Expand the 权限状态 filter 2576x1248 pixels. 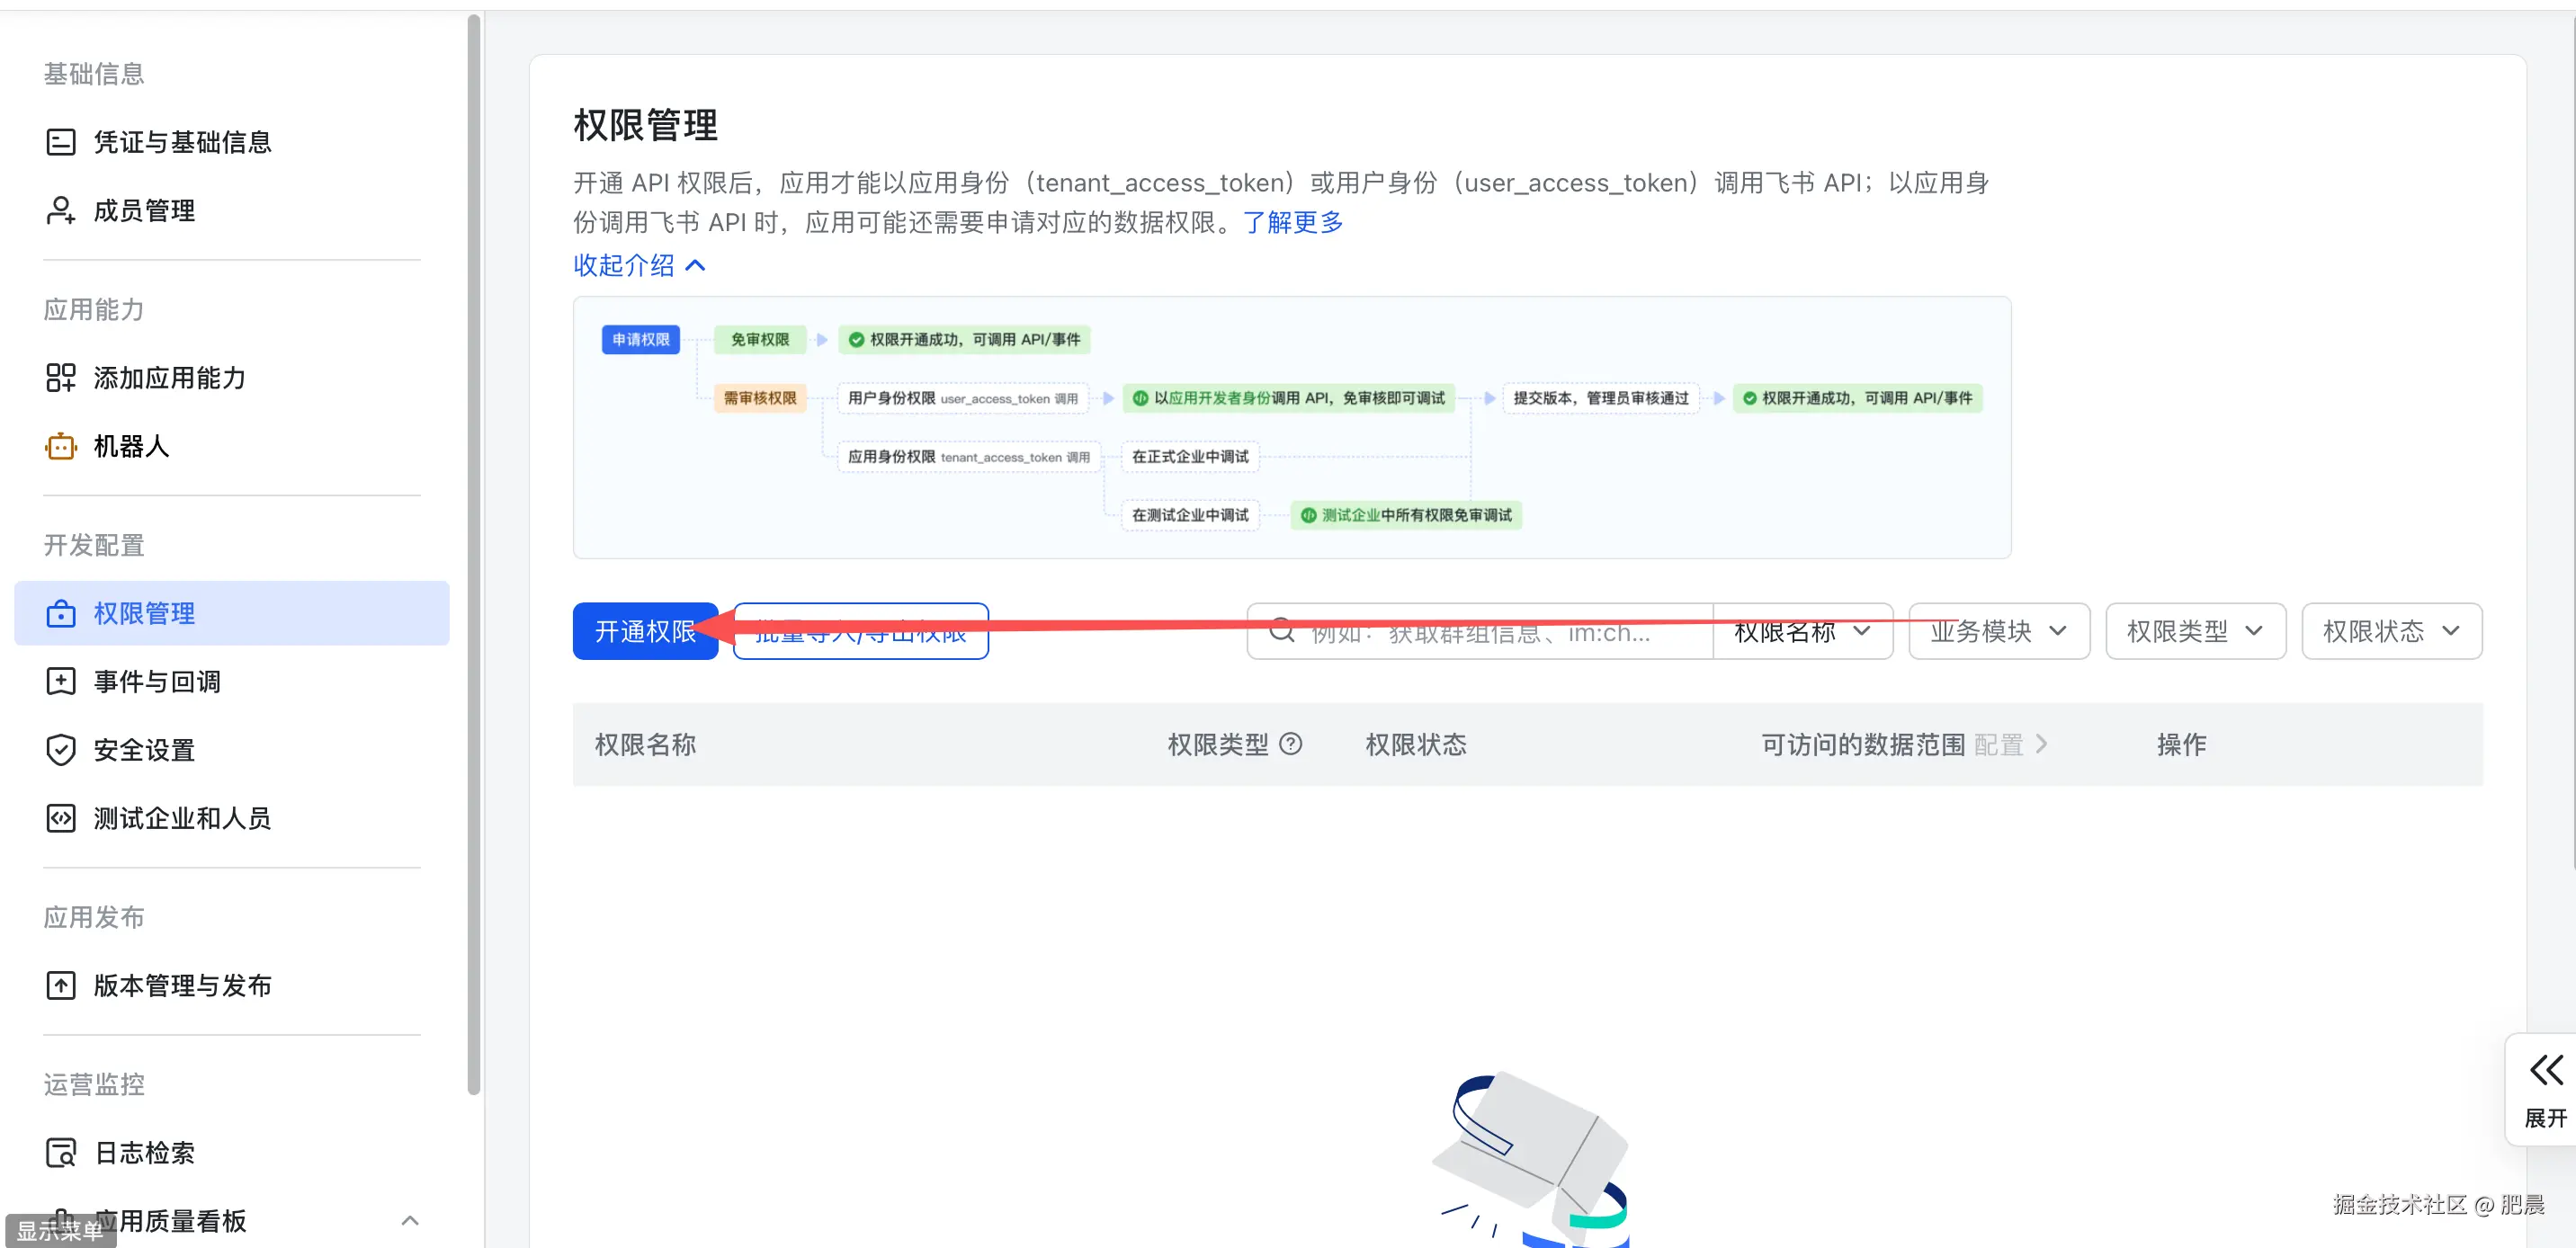click(x=2391, y=631)
